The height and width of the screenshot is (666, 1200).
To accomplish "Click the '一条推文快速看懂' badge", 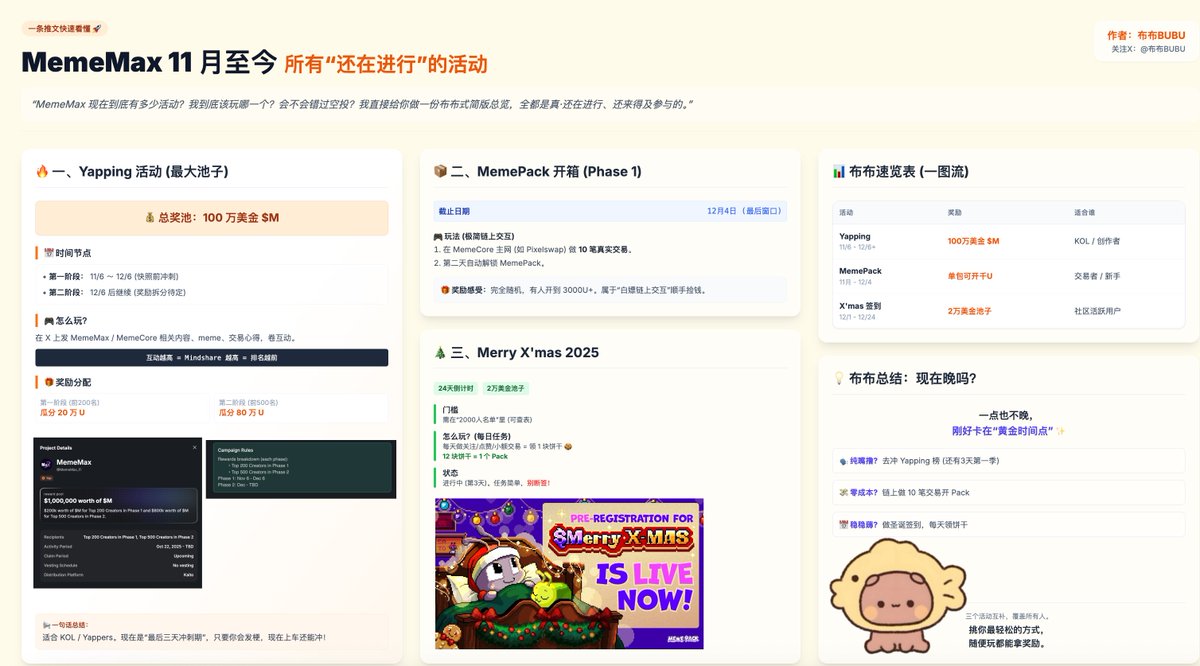I will [65, 30].
